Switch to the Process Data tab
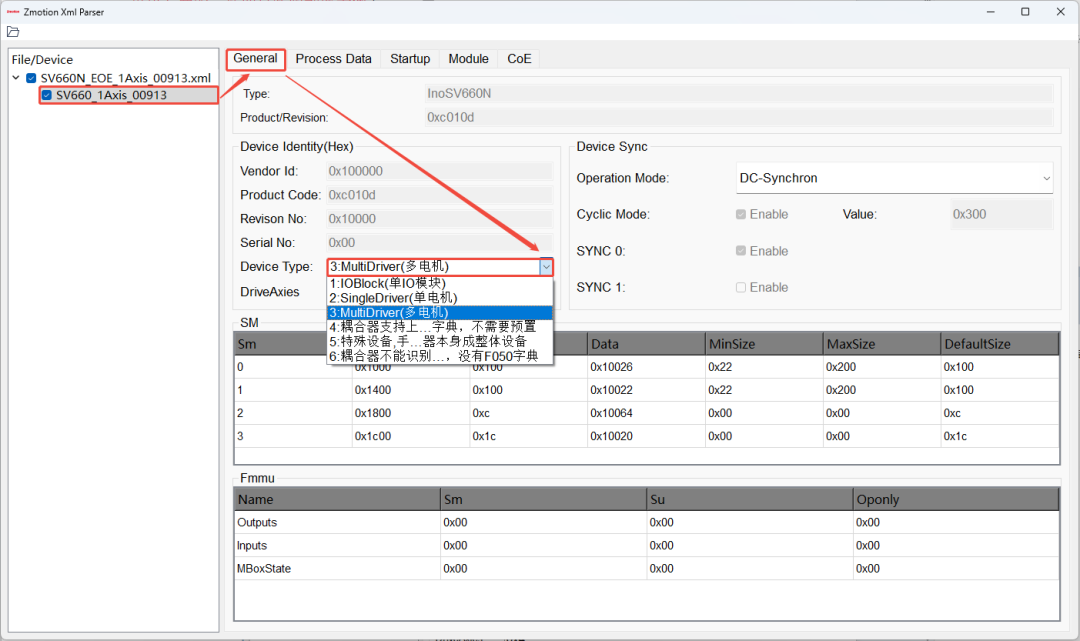This screenshot has width=1080, height=641. [x=333, y=59]
